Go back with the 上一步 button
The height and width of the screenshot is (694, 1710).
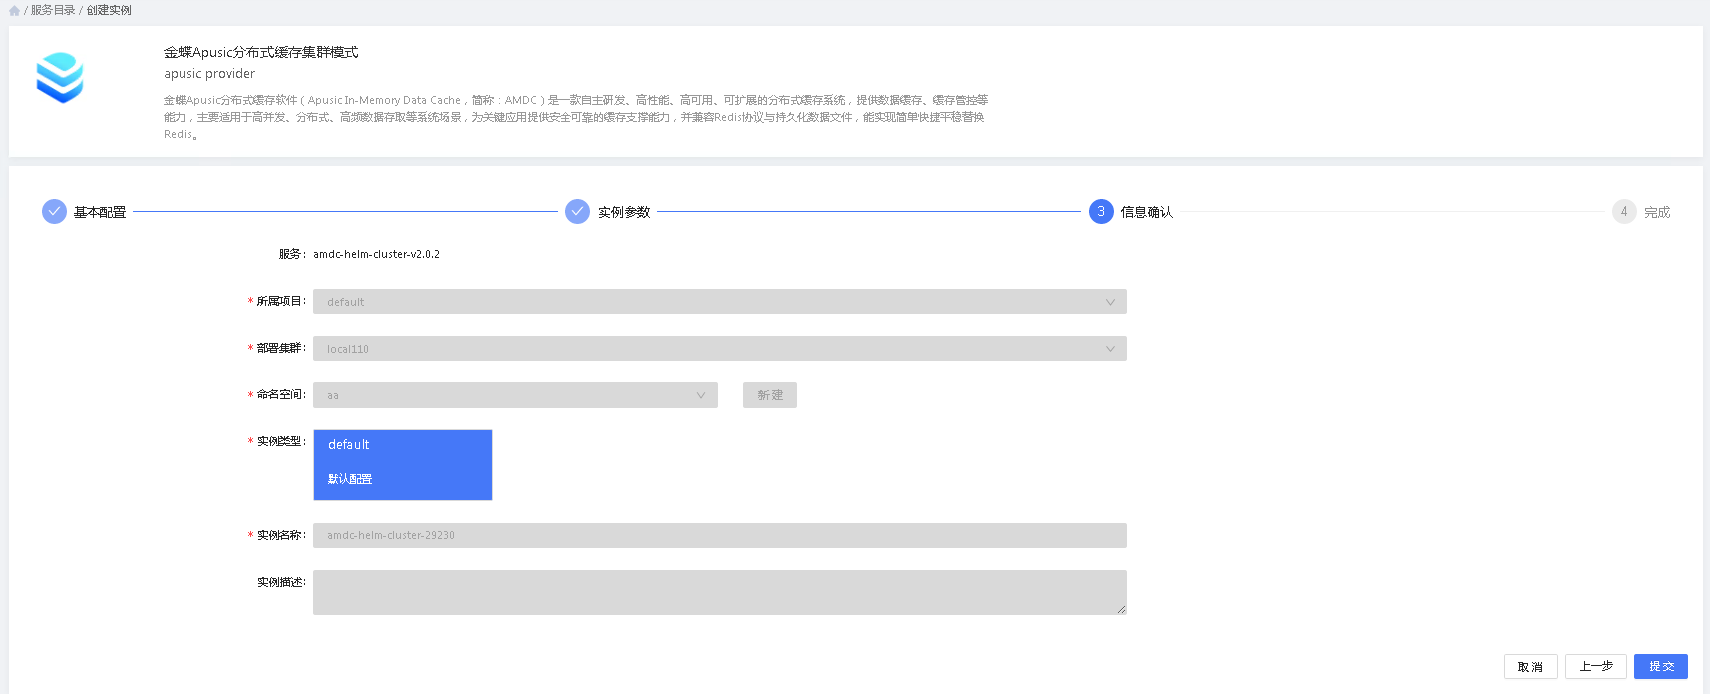click(x=1595, y=667)
